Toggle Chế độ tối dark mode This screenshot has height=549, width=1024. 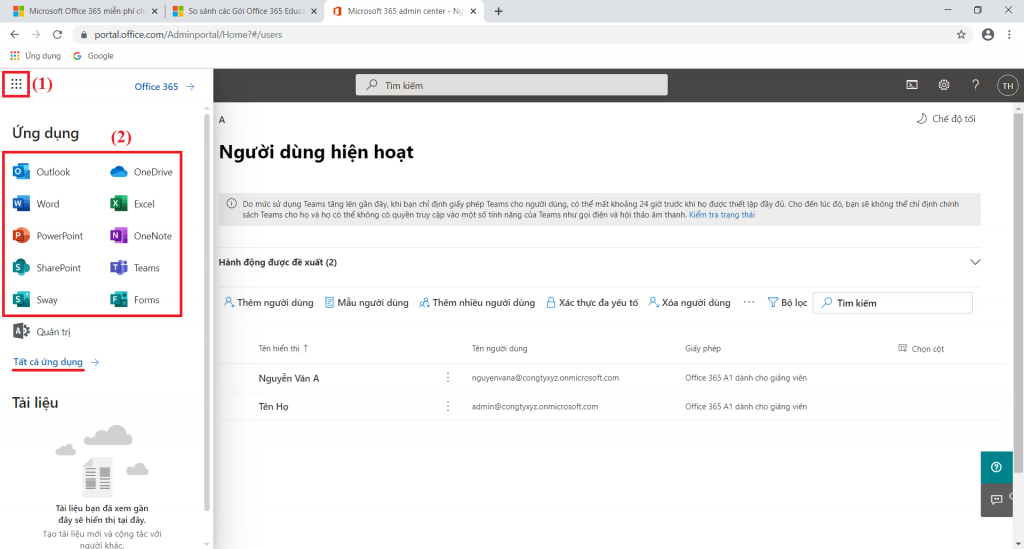(946, 119)
